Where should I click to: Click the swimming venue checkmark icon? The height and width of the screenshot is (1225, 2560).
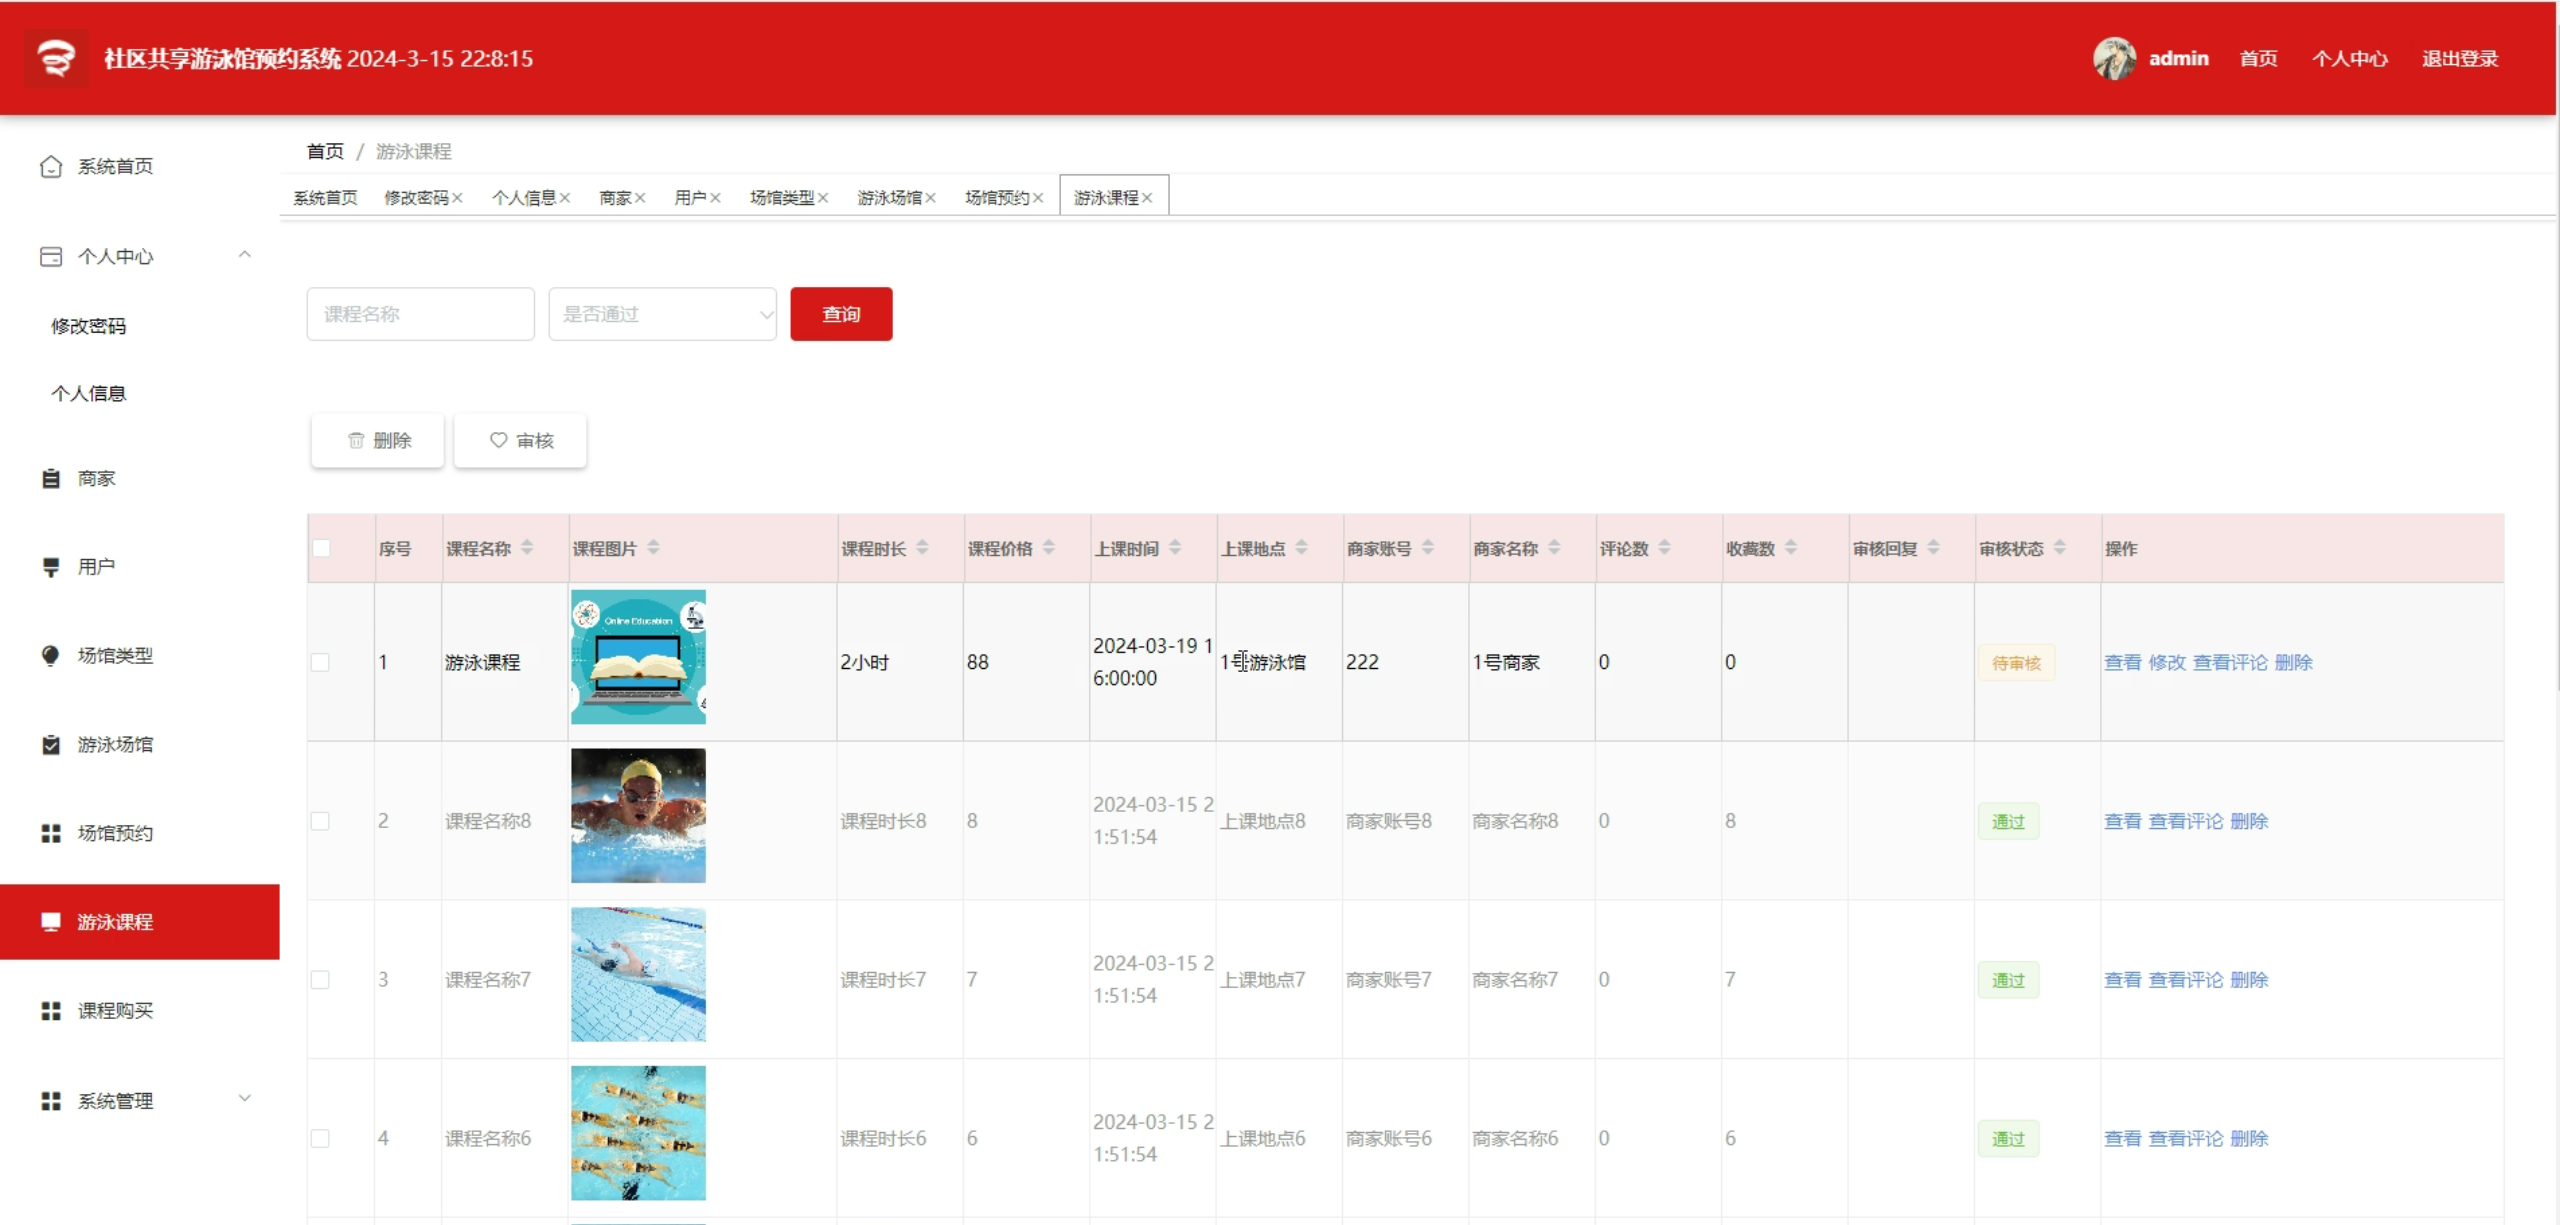[51, 744]
